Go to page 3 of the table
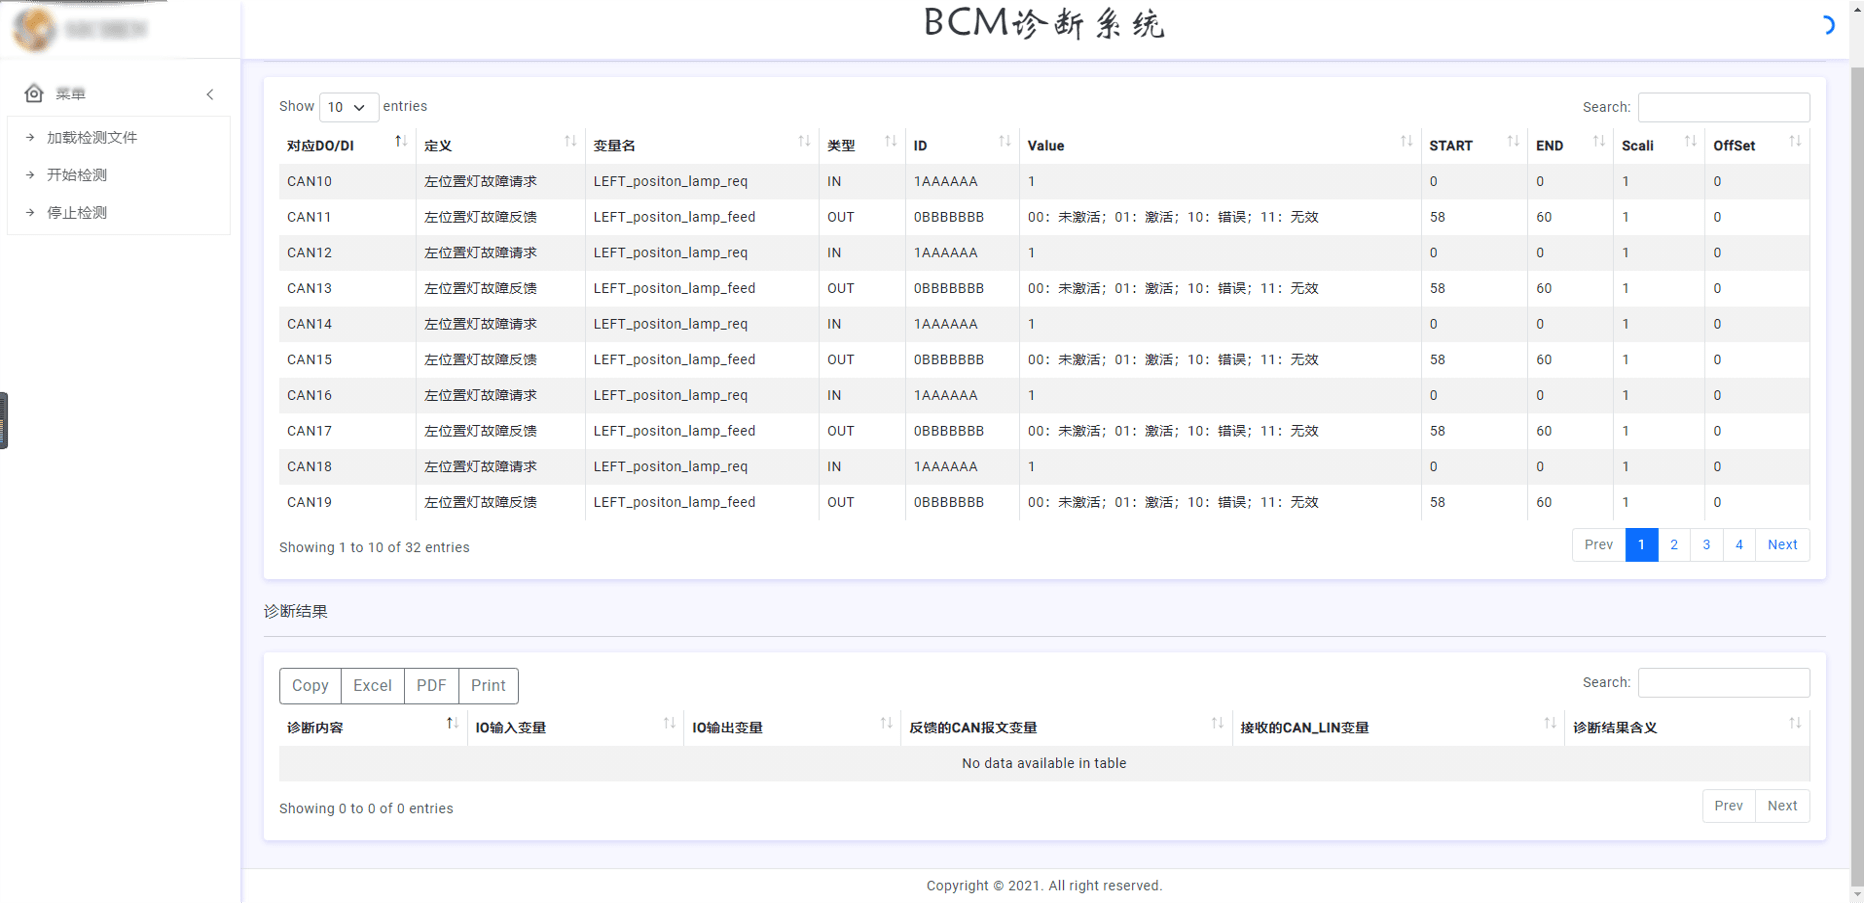This screenshot has height=903, width=1864. tap(1707, 545)
